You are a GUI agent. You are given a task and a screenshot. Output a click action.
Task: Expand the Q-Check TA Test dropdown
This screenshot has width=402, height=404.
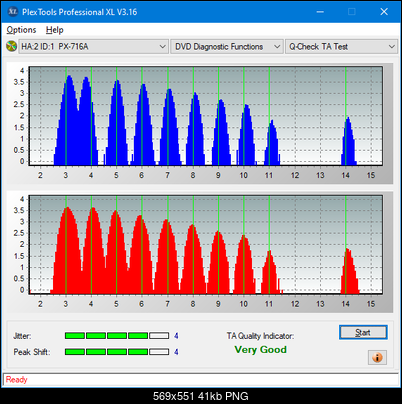pos(342,47)
